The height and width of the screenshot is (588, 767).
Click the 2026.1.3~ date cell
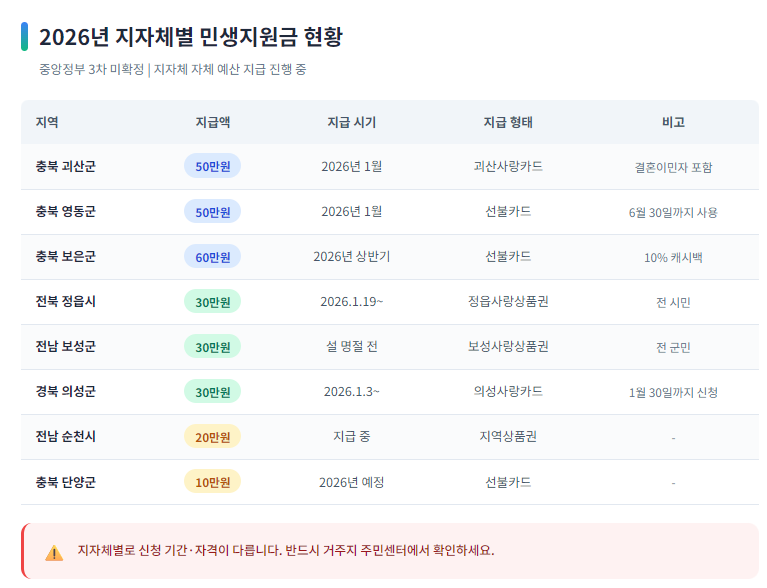352,391
